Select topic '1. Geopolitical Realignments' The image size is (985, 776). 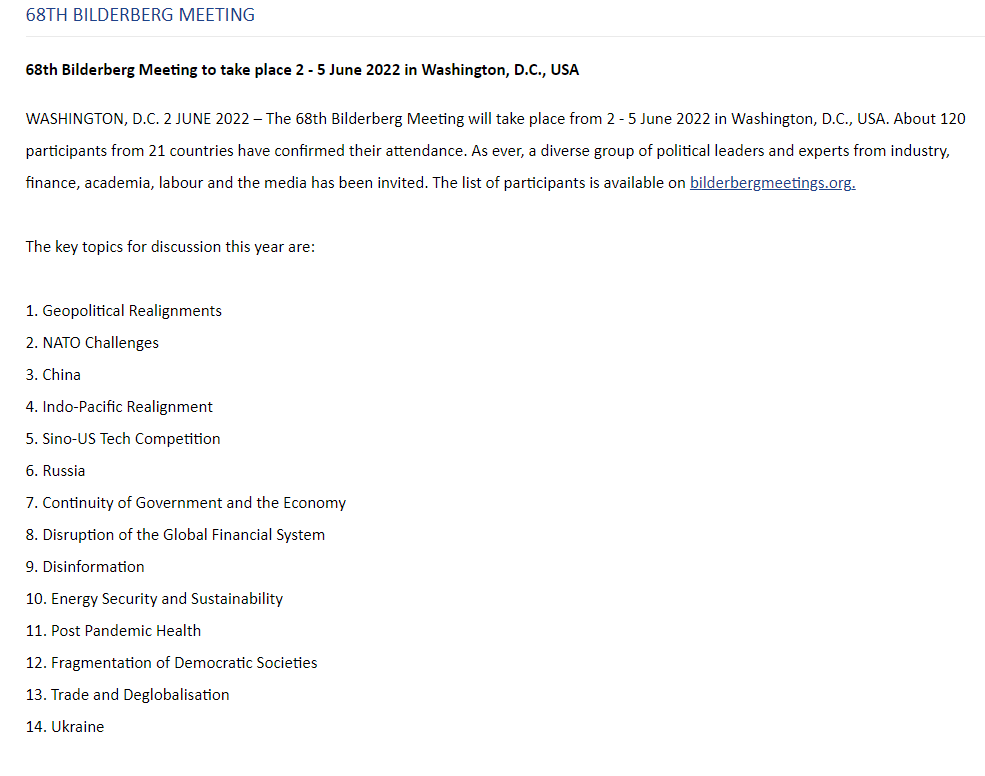click(x=124, y=311)
